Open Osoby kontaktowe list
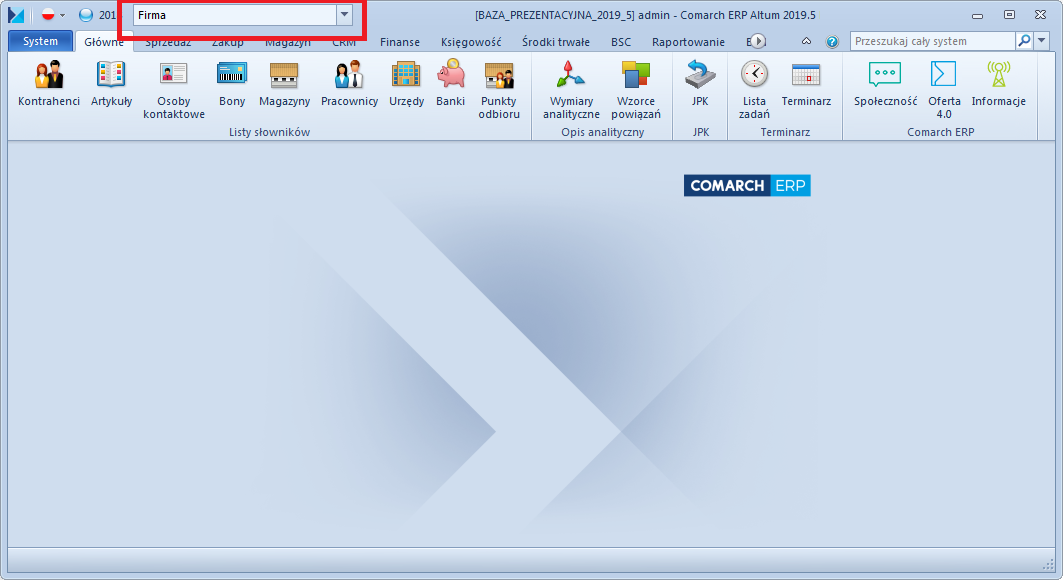This screenshot has width=1063, height=580. coord(174,89)
